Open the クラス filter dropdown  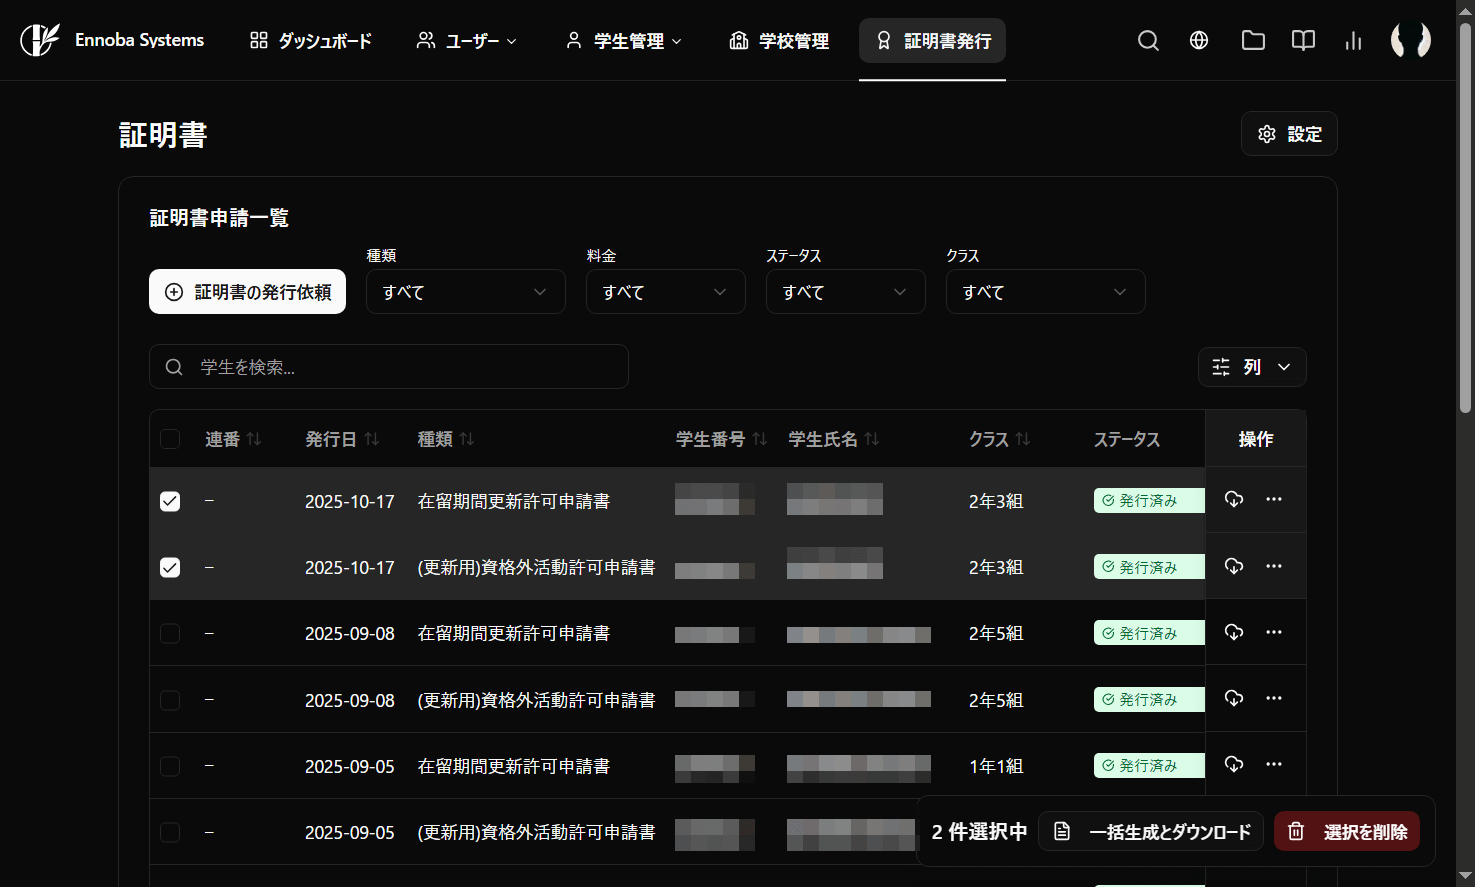[x=1046, y=292]
